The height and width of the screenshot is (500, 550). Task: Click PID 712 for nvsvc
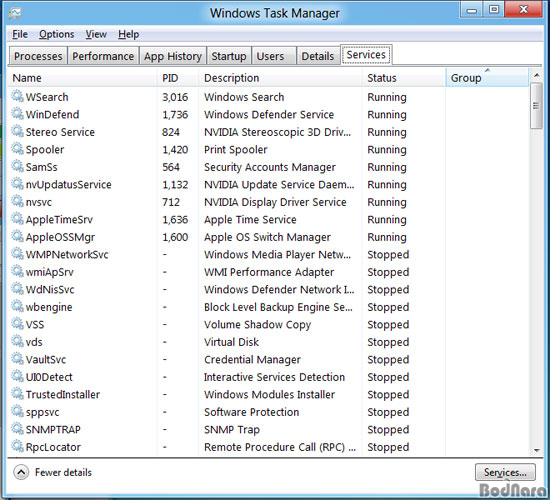[x=171, y=202]
